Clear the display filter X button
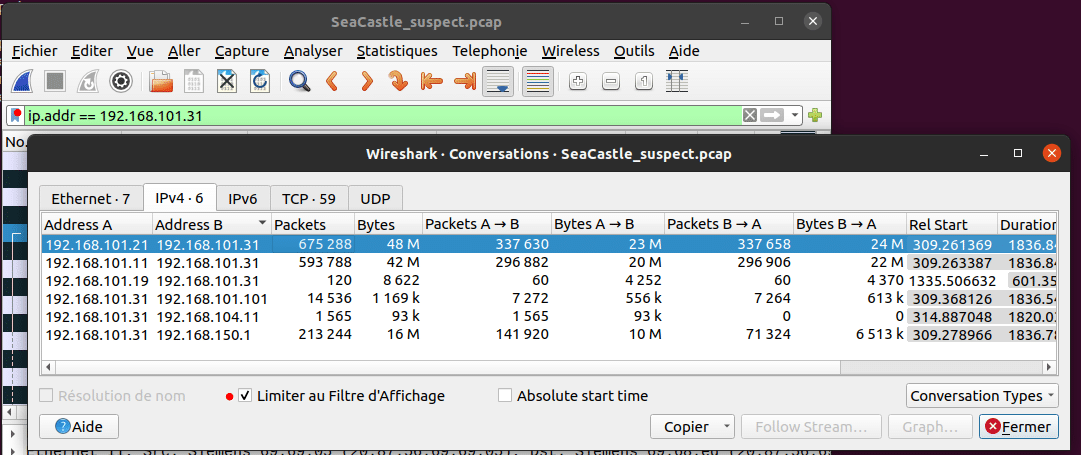This screenshot has width=1081, height=455. pos(749,115)
